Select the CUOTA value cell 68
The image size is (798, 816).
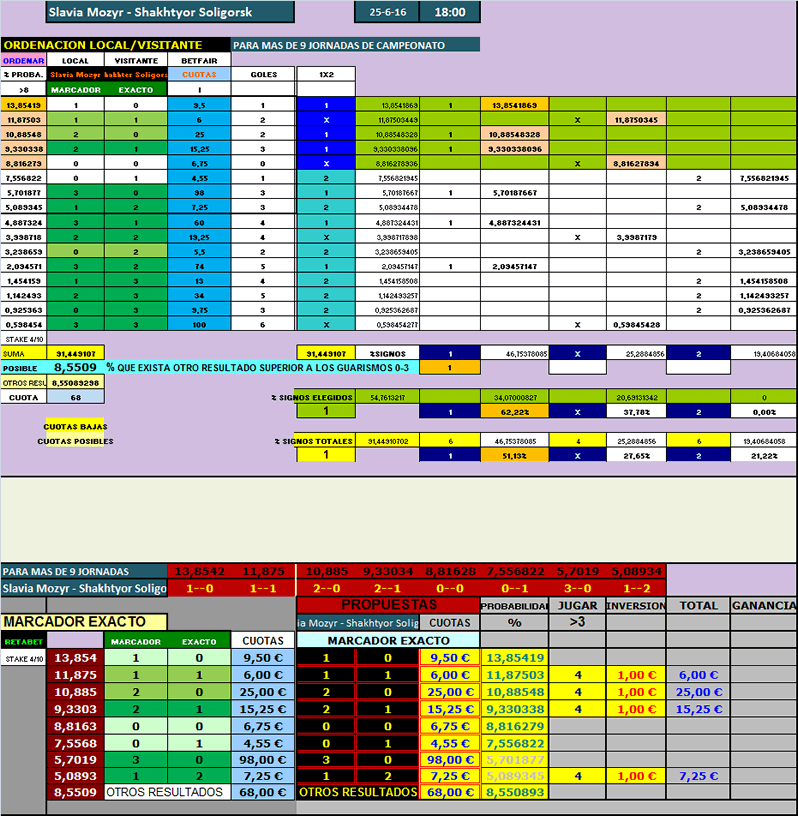pos(75,398)
